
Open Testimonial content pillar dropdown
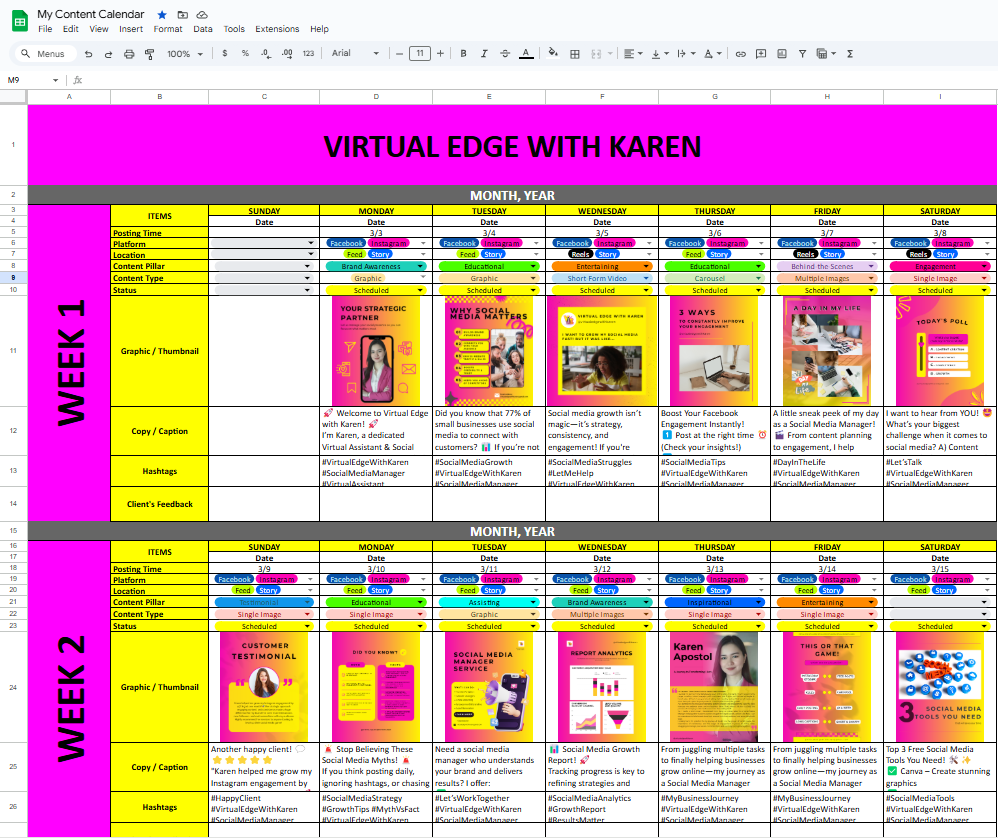264,603
